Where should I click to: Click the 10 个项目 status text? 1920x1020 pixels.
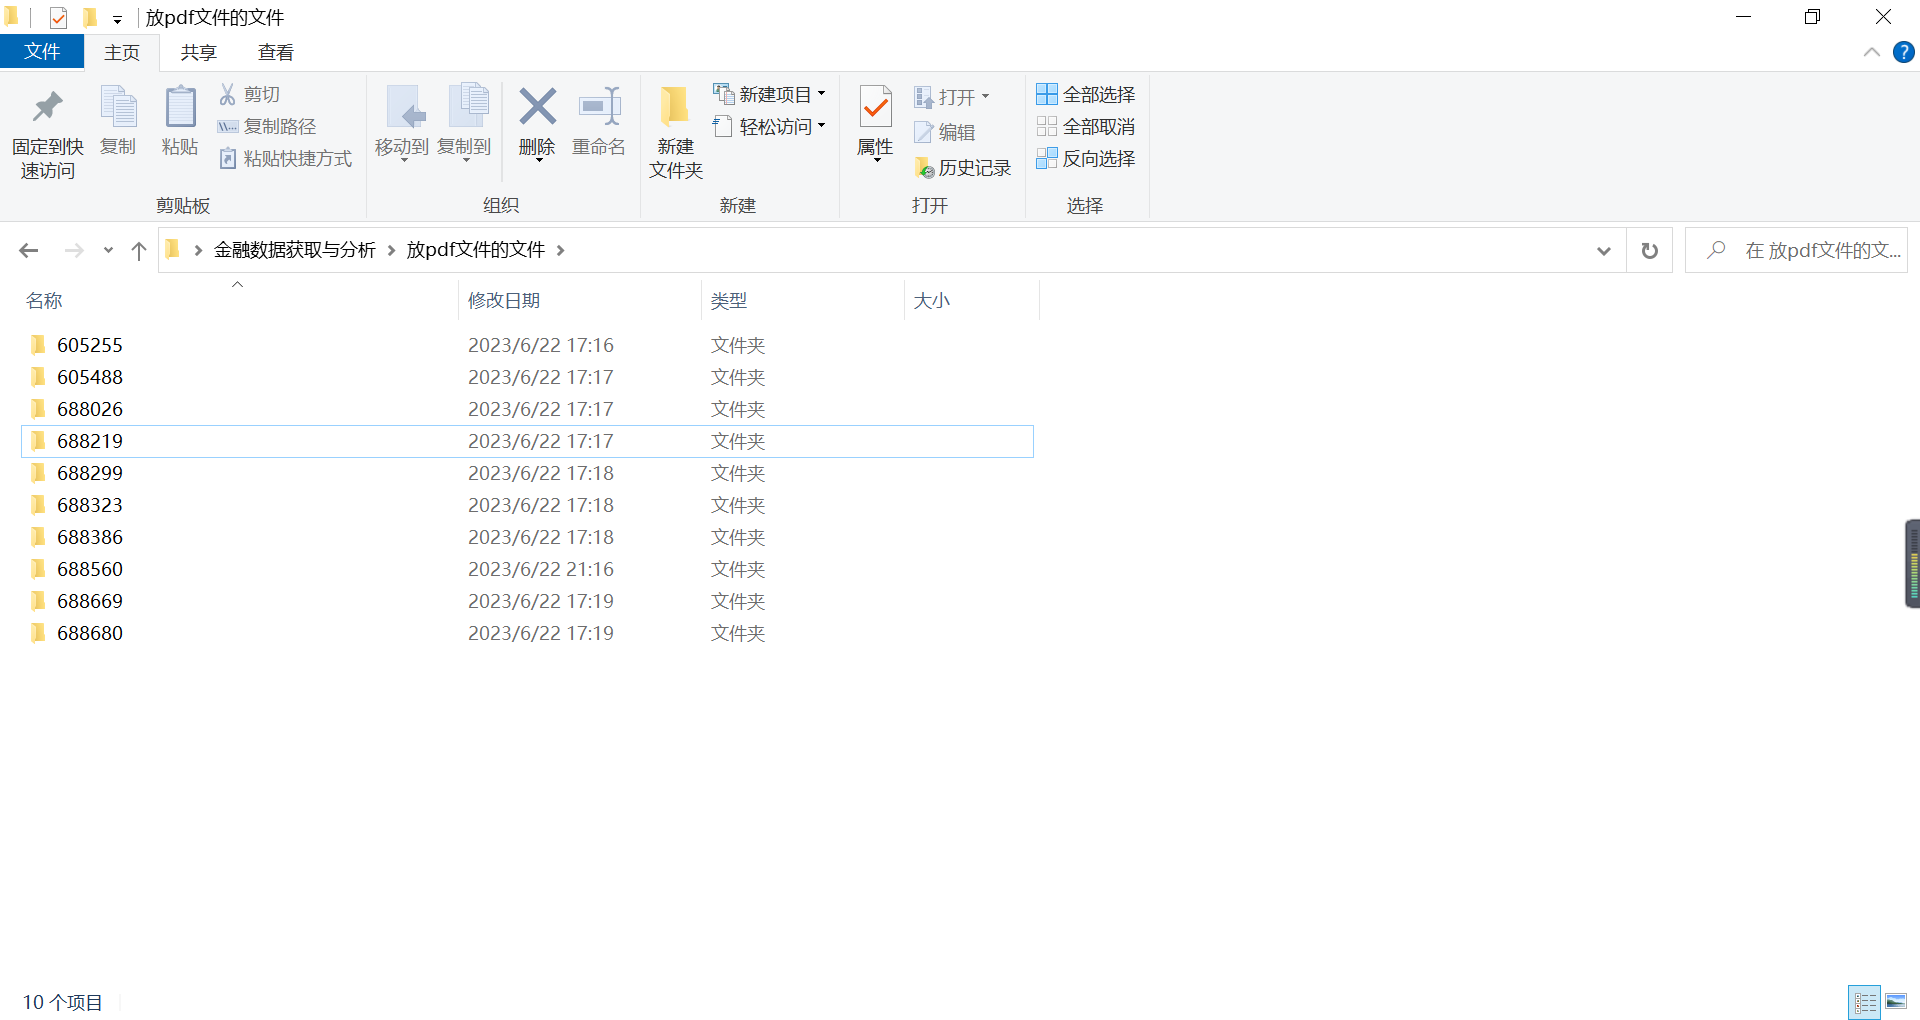pyautogui.click(x=63, y=1002)
